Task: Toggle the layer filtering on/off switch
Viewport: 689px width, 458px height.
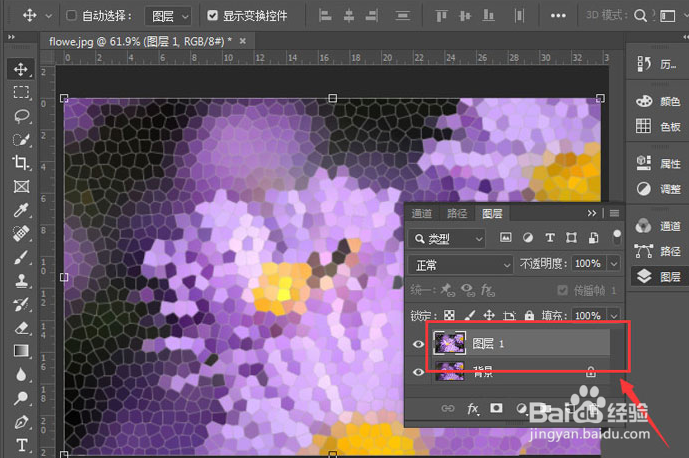Action: (617, 237)
